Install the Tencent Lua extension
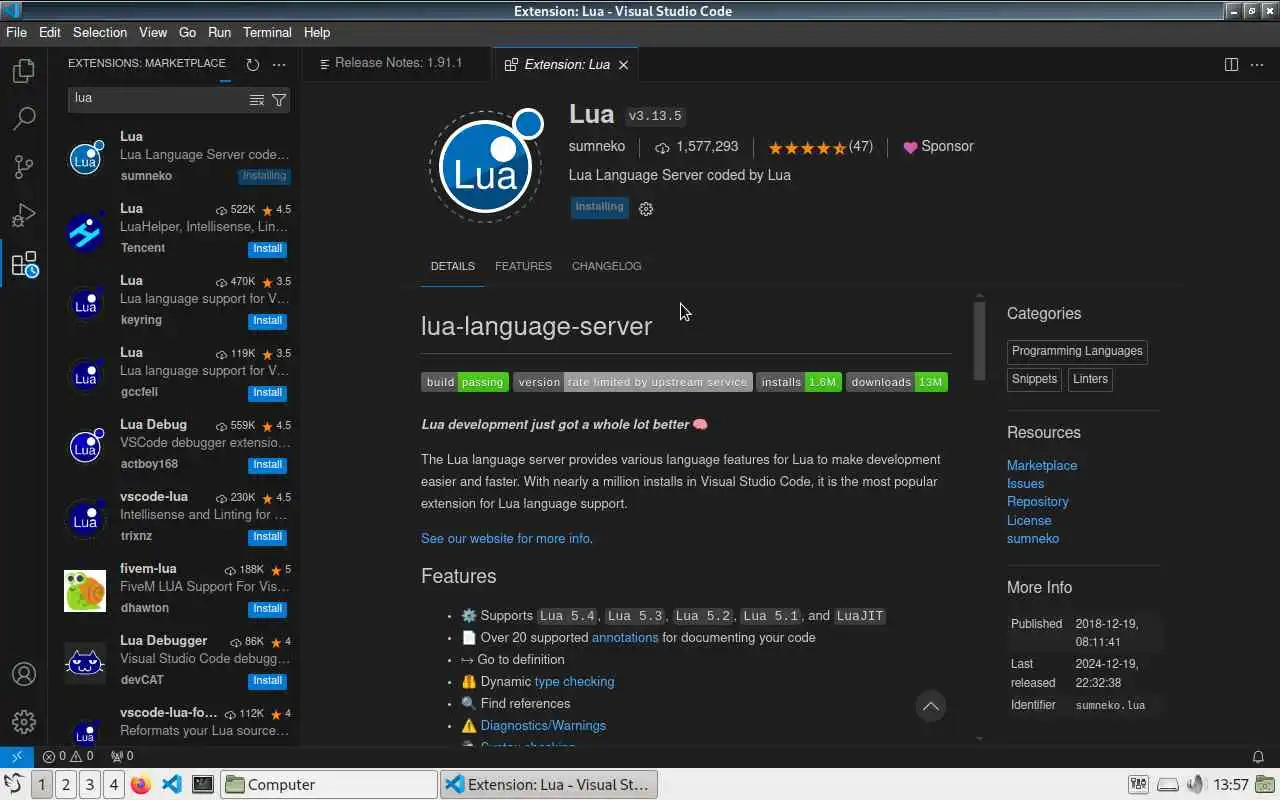1280x800 pixels. (267, 248)
